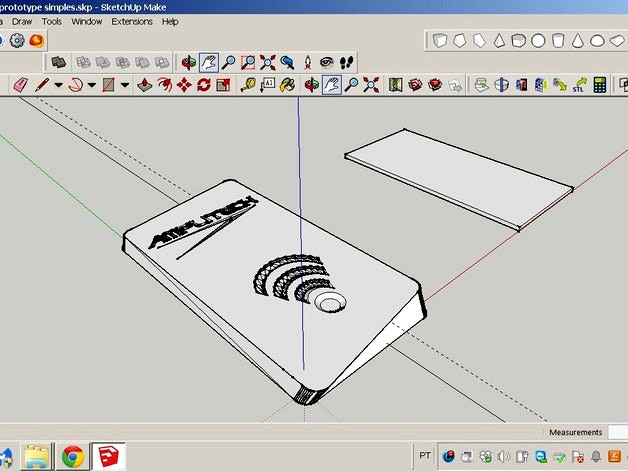
Task: Open the Add Location map tool
Action: [396, 85]
